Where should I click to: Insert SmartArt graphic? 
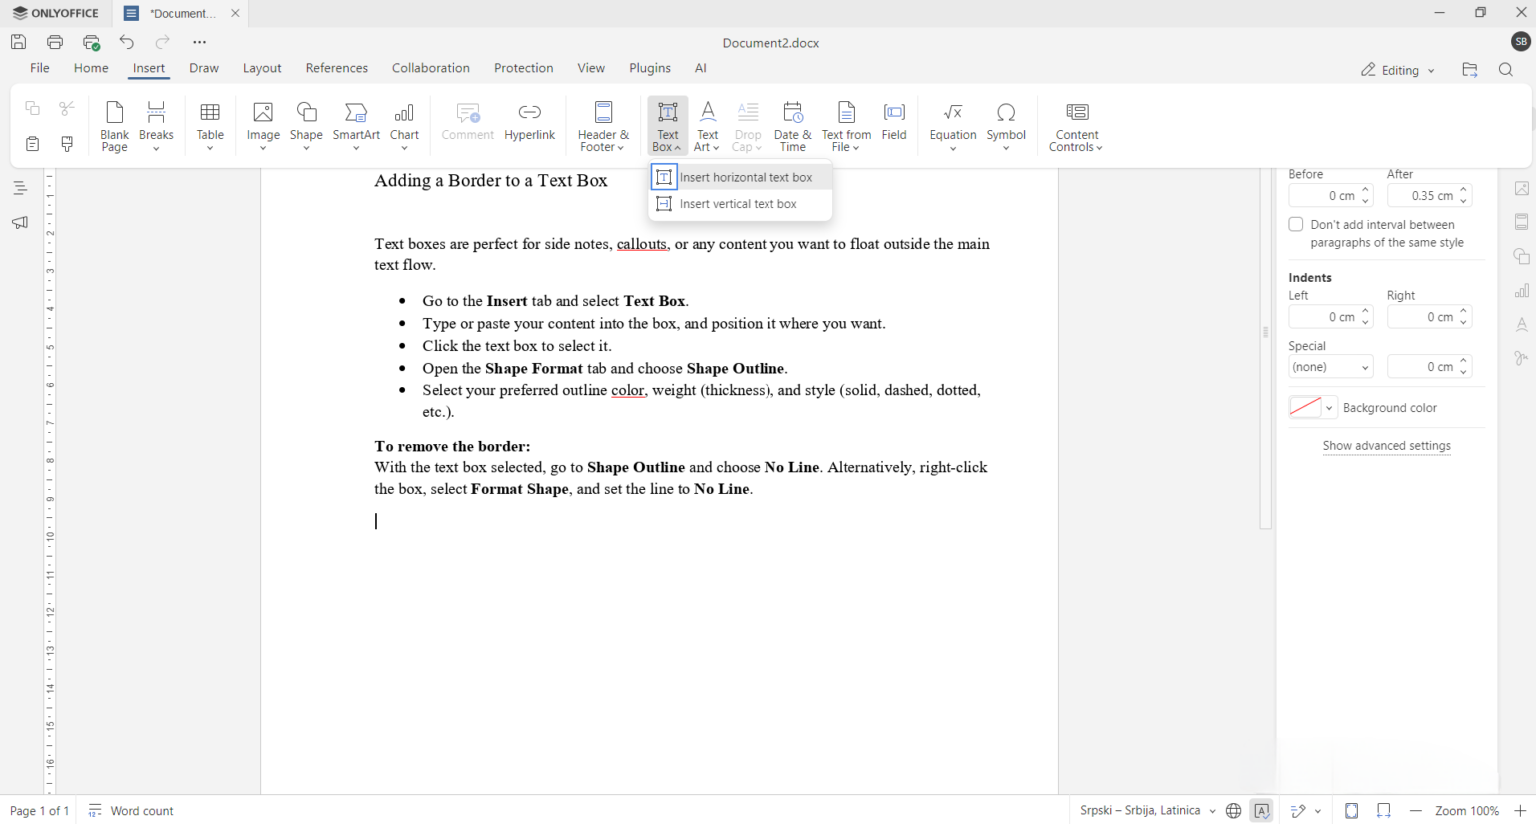(x=356, y=124)
